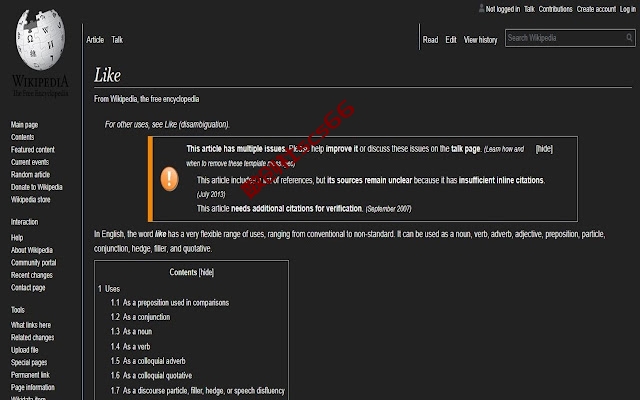Click What links here
Viewport: 640px width, 400px height.
point(31,325)
